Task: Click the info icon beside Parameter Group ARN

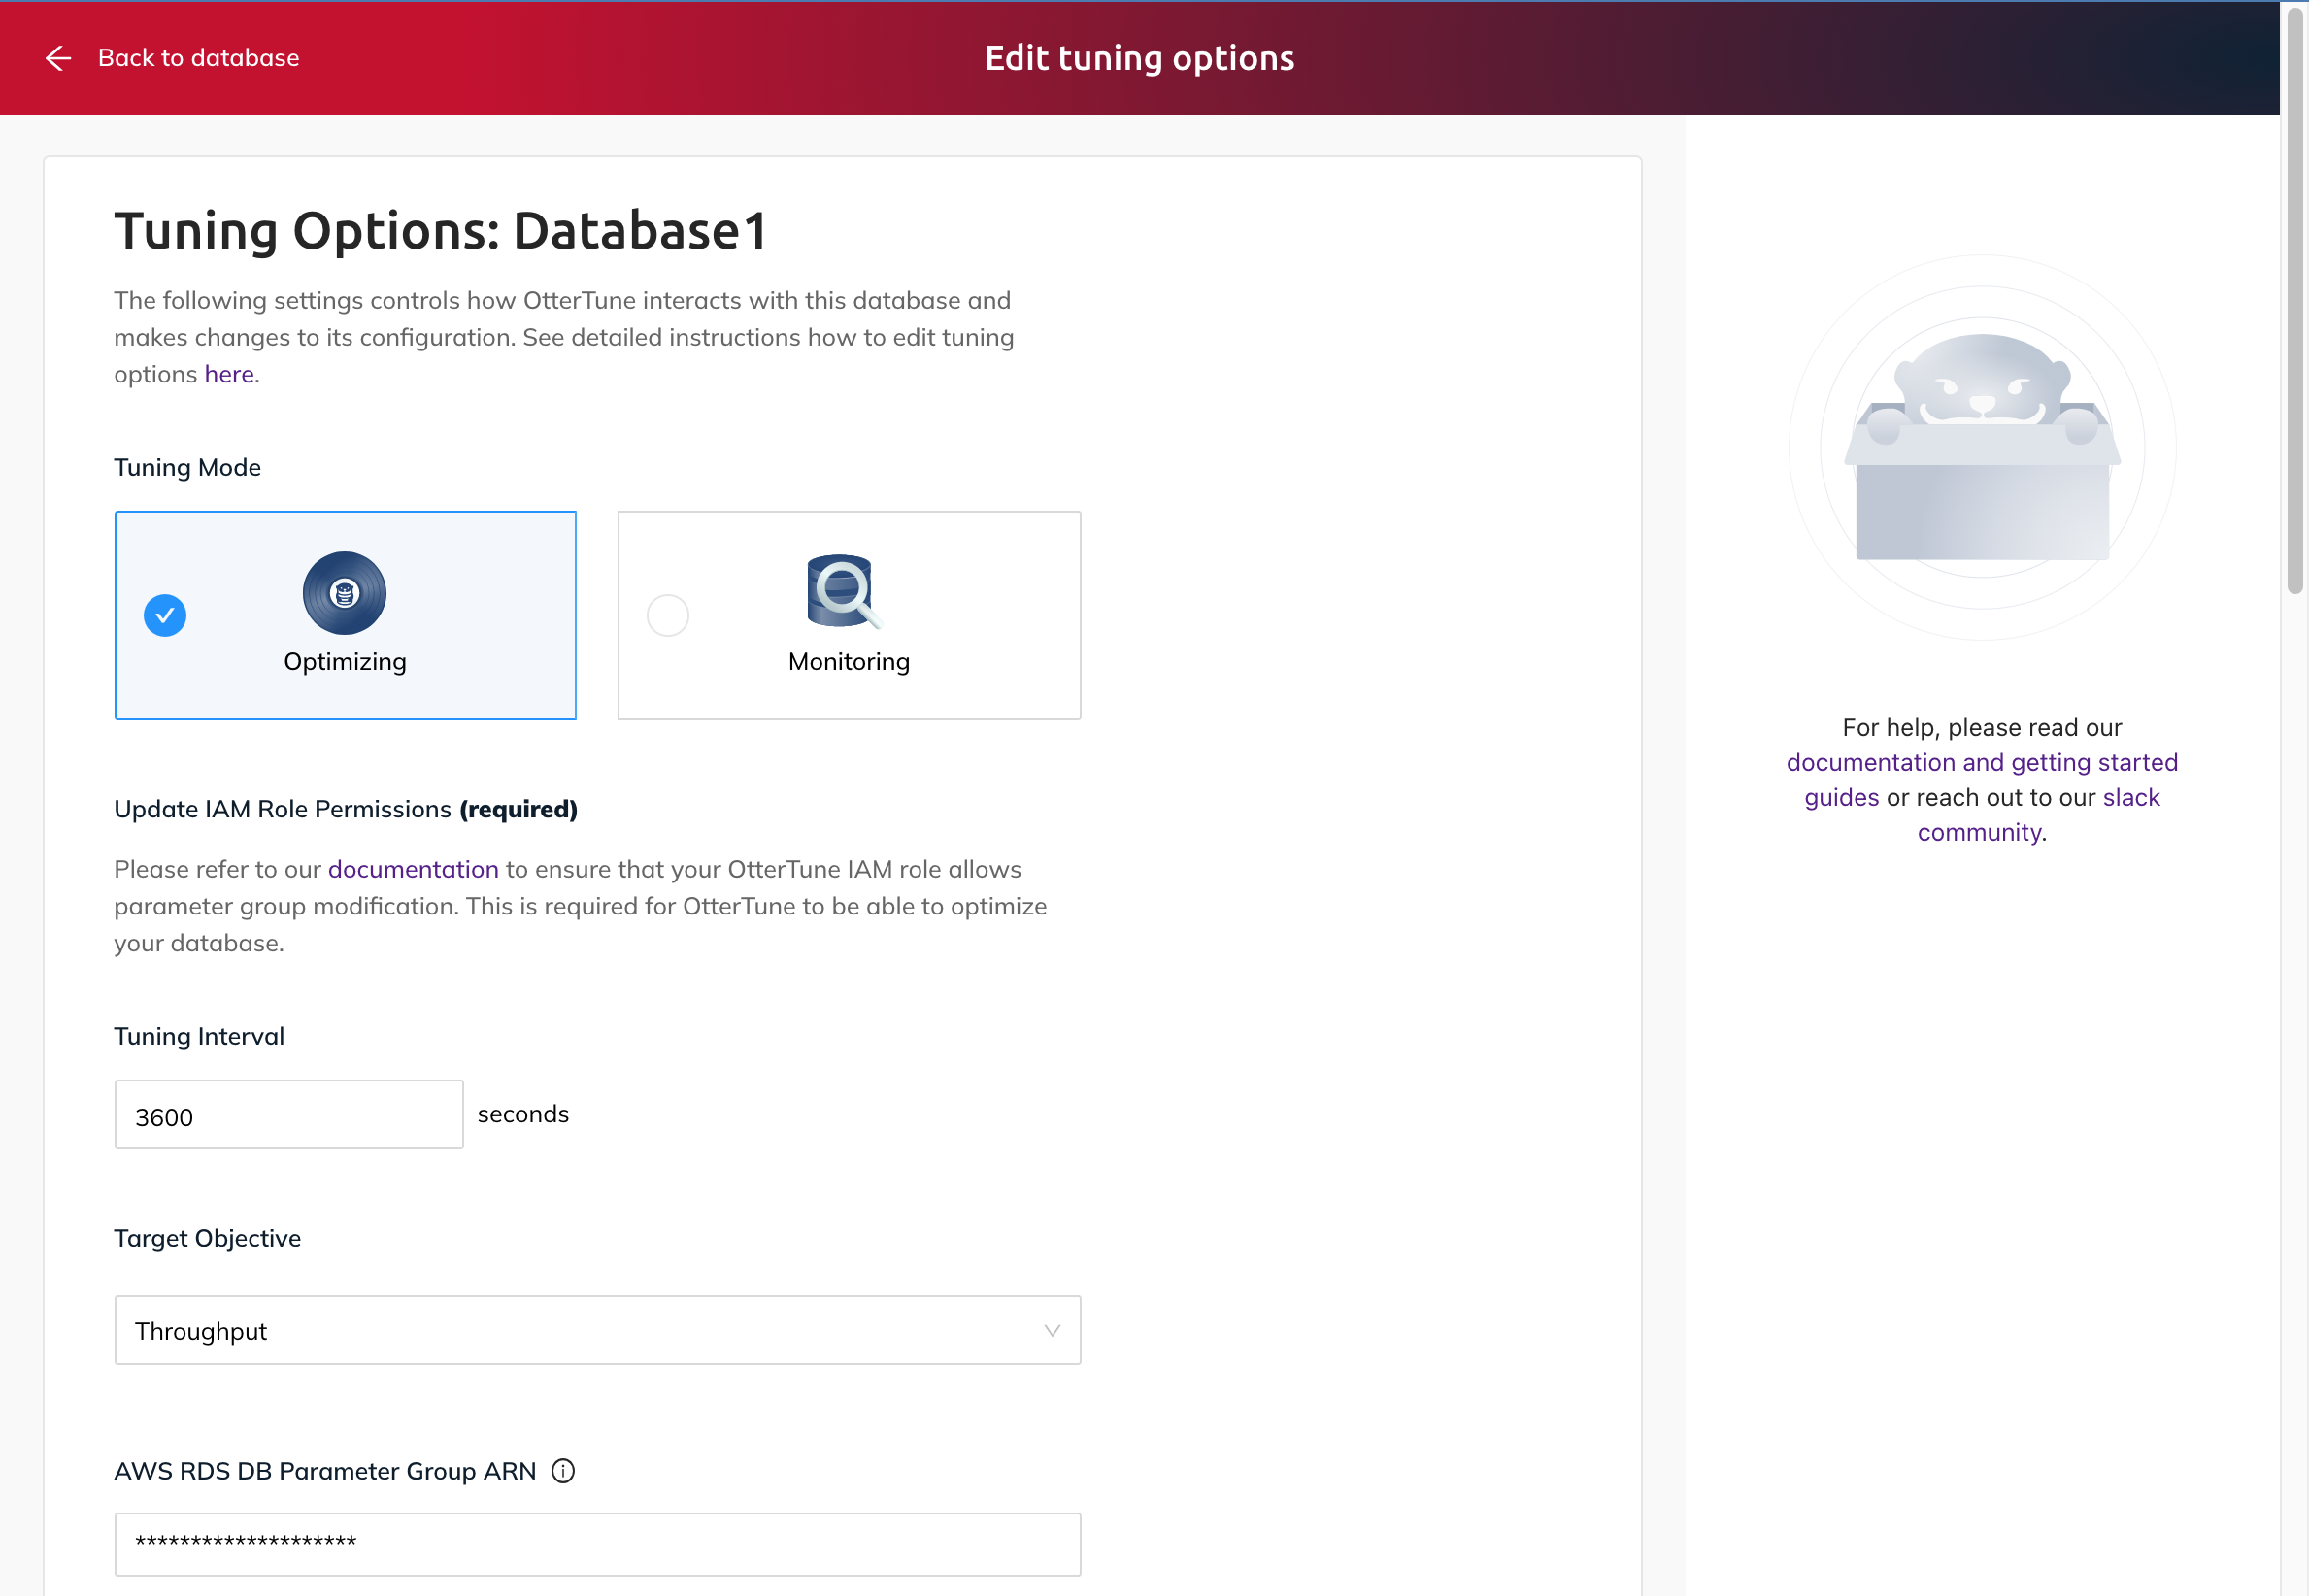Action: (x=563, y=1471)
